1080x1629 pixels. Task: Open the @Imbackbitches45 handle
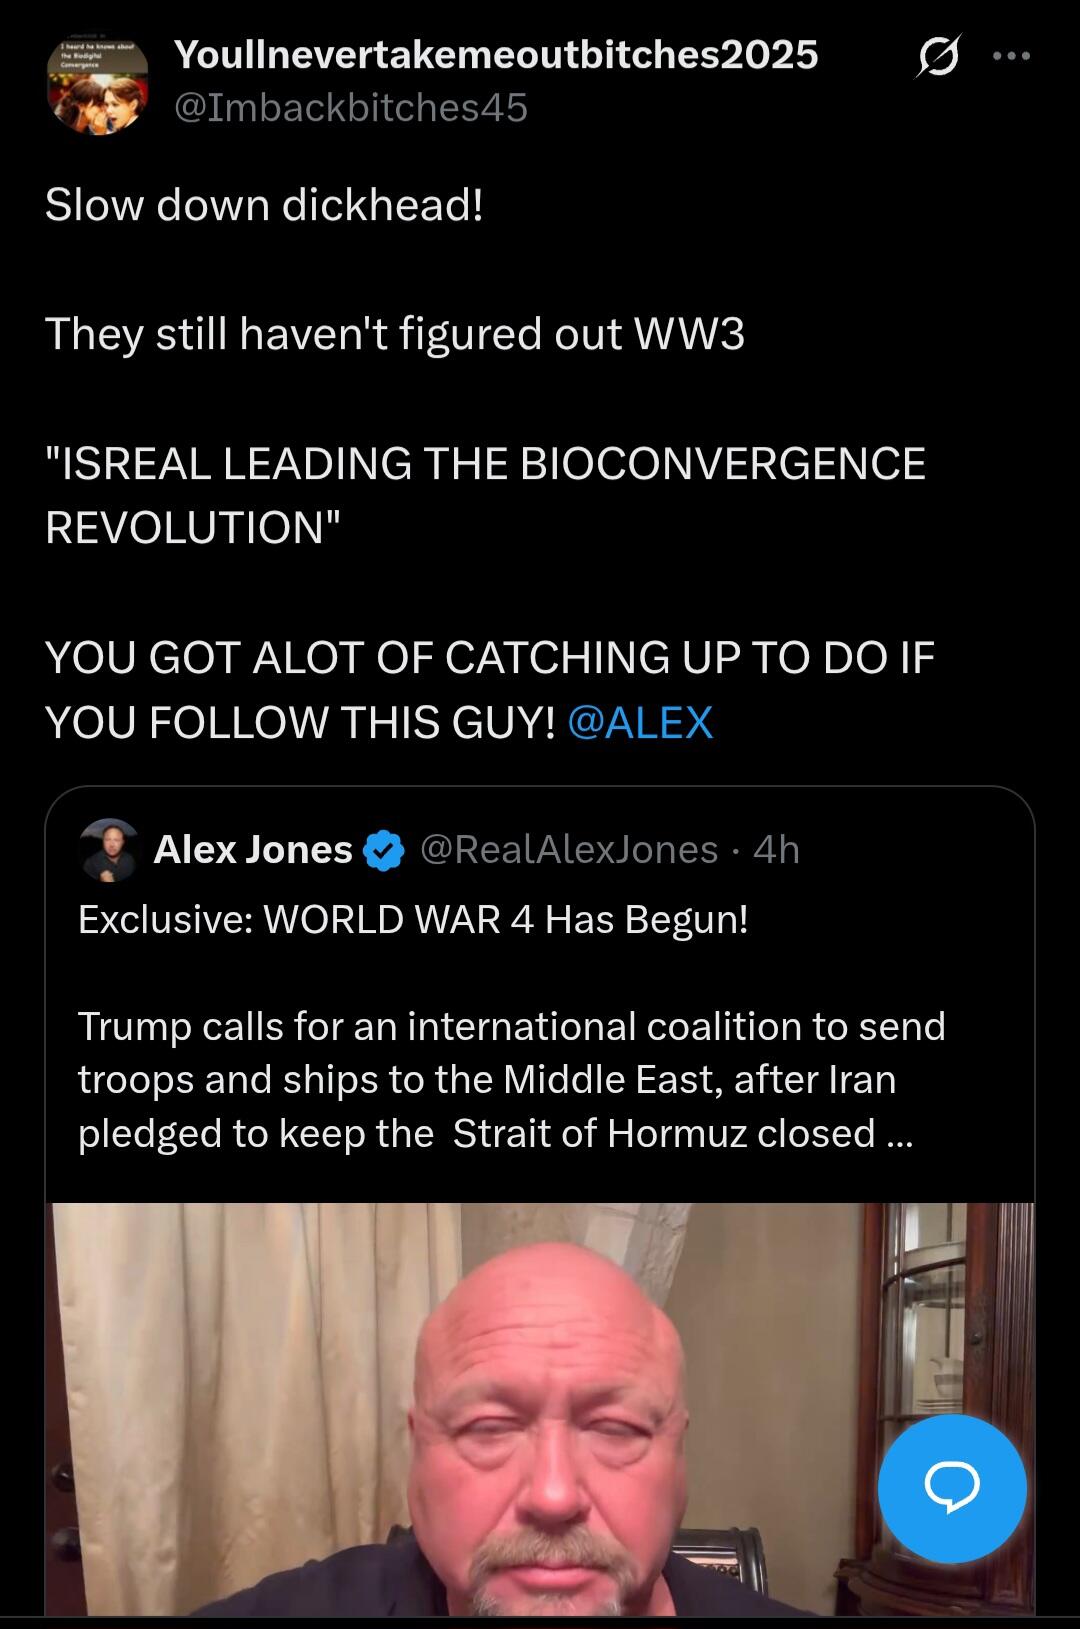point(351,108)
